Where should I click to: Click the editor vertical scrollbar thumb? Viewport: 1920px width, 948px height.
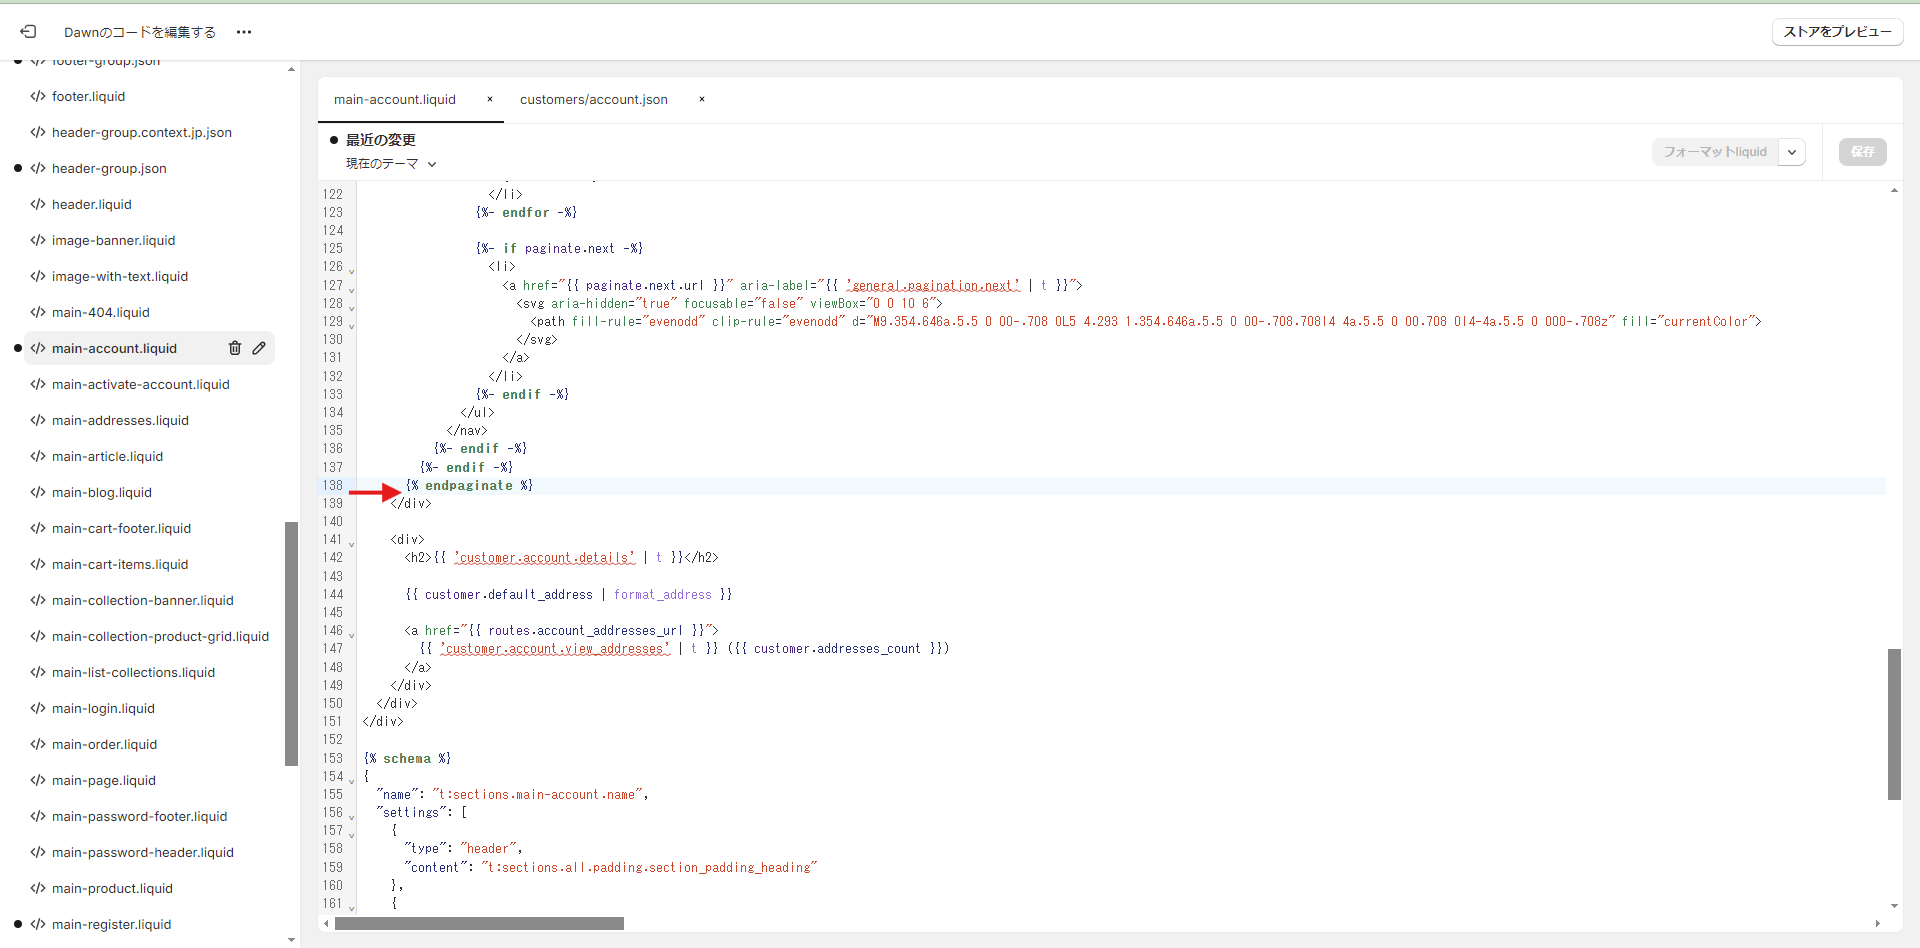coord(1894,724)
